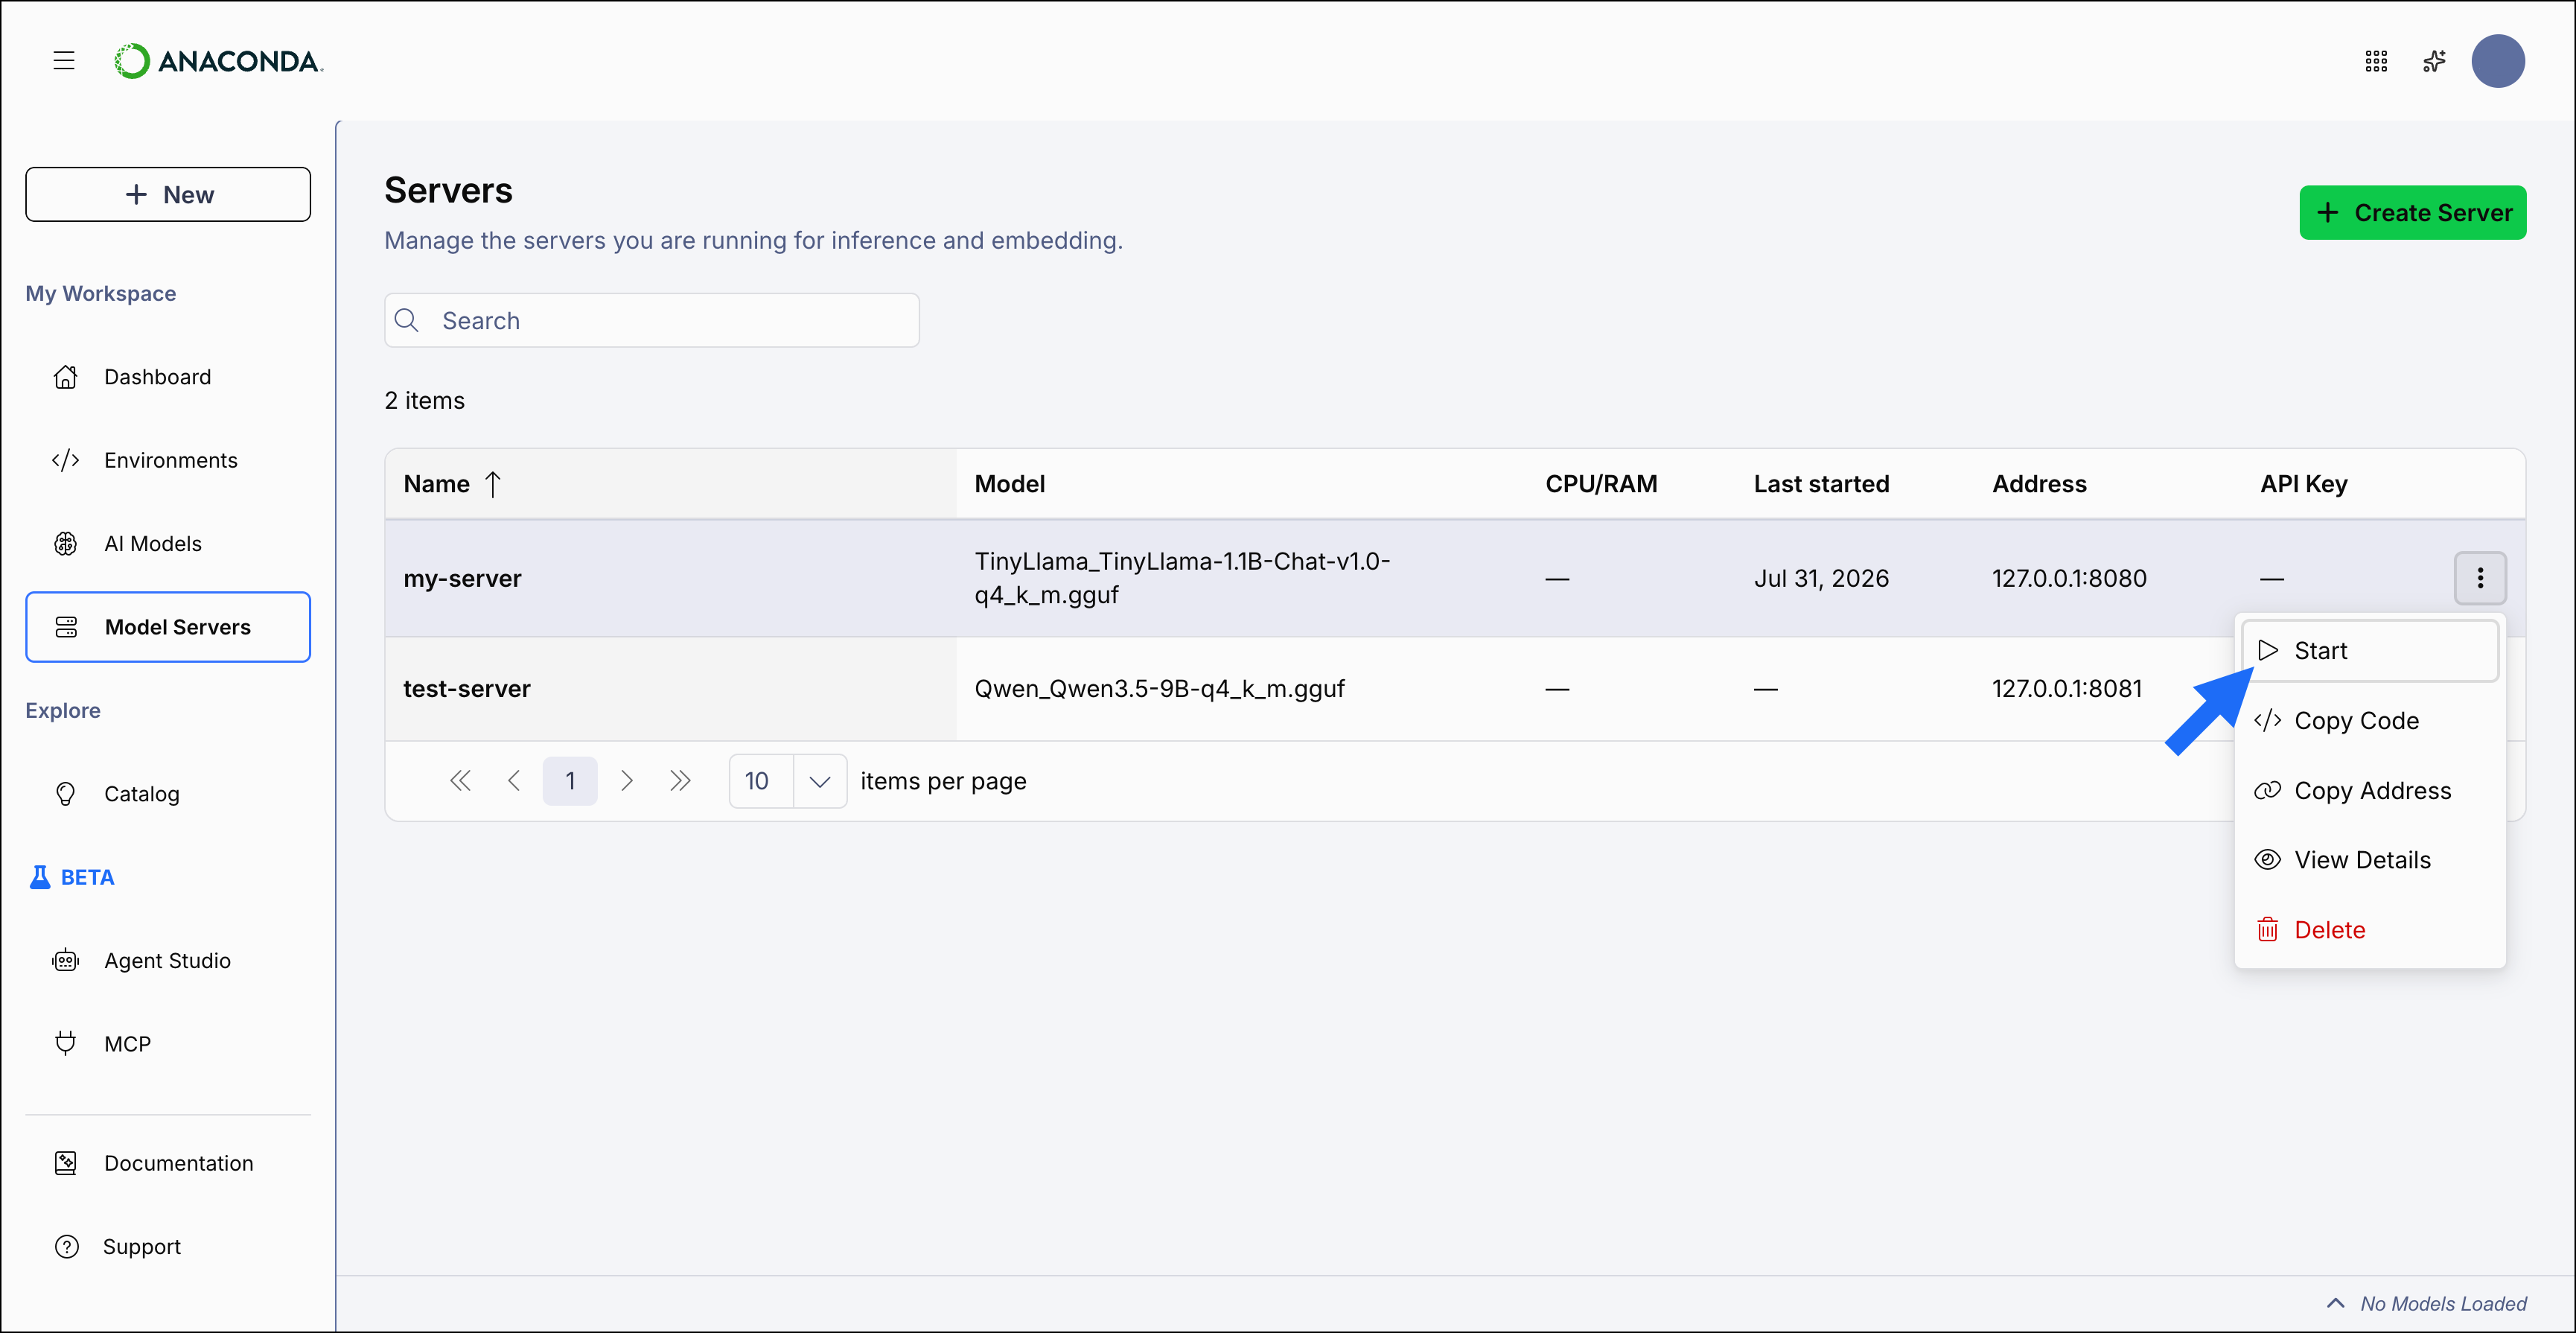2576x1333 pixels.
Task: Click the 2 items count text
Action: (x=425, y=400)
